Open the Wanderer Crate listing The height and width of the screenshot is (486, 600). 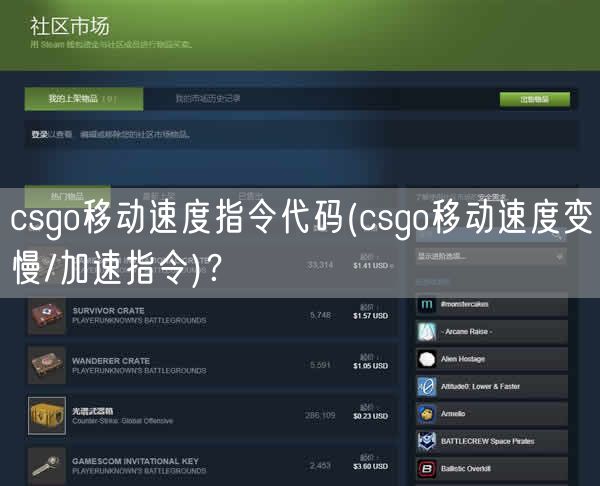click(x=212, y=365)
